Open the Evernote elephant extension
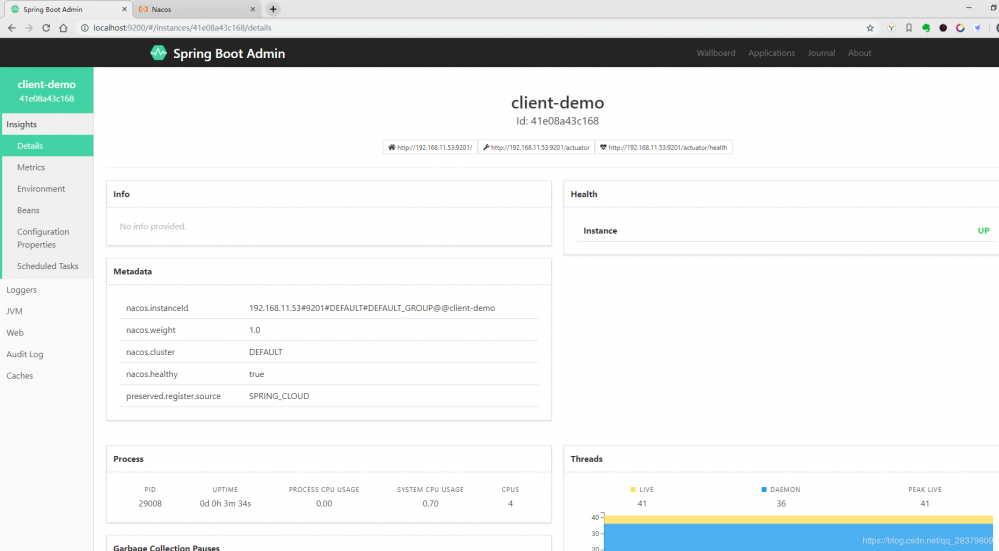The height and width of the screenshot is (551, 999). pyautogui.click(x=926, y=28)
